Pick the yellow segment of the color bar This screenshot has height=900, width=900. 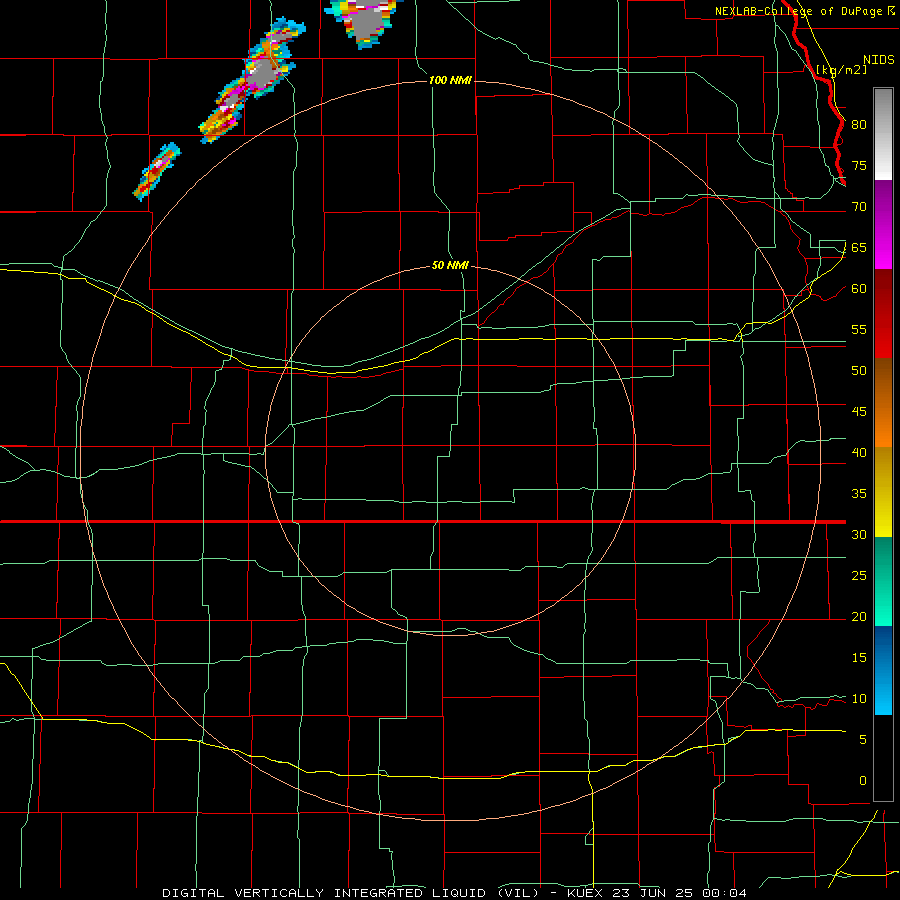pyautogui.click(x=883, y=492)
